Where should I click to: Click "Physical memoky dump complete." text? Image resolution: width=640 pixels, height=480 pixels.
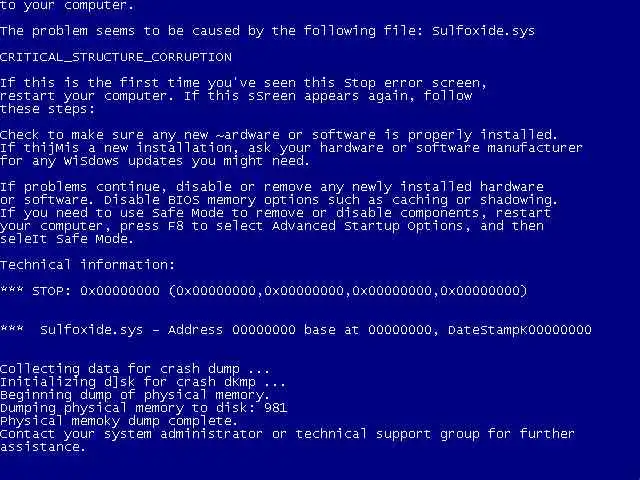(x=118, y=421)
